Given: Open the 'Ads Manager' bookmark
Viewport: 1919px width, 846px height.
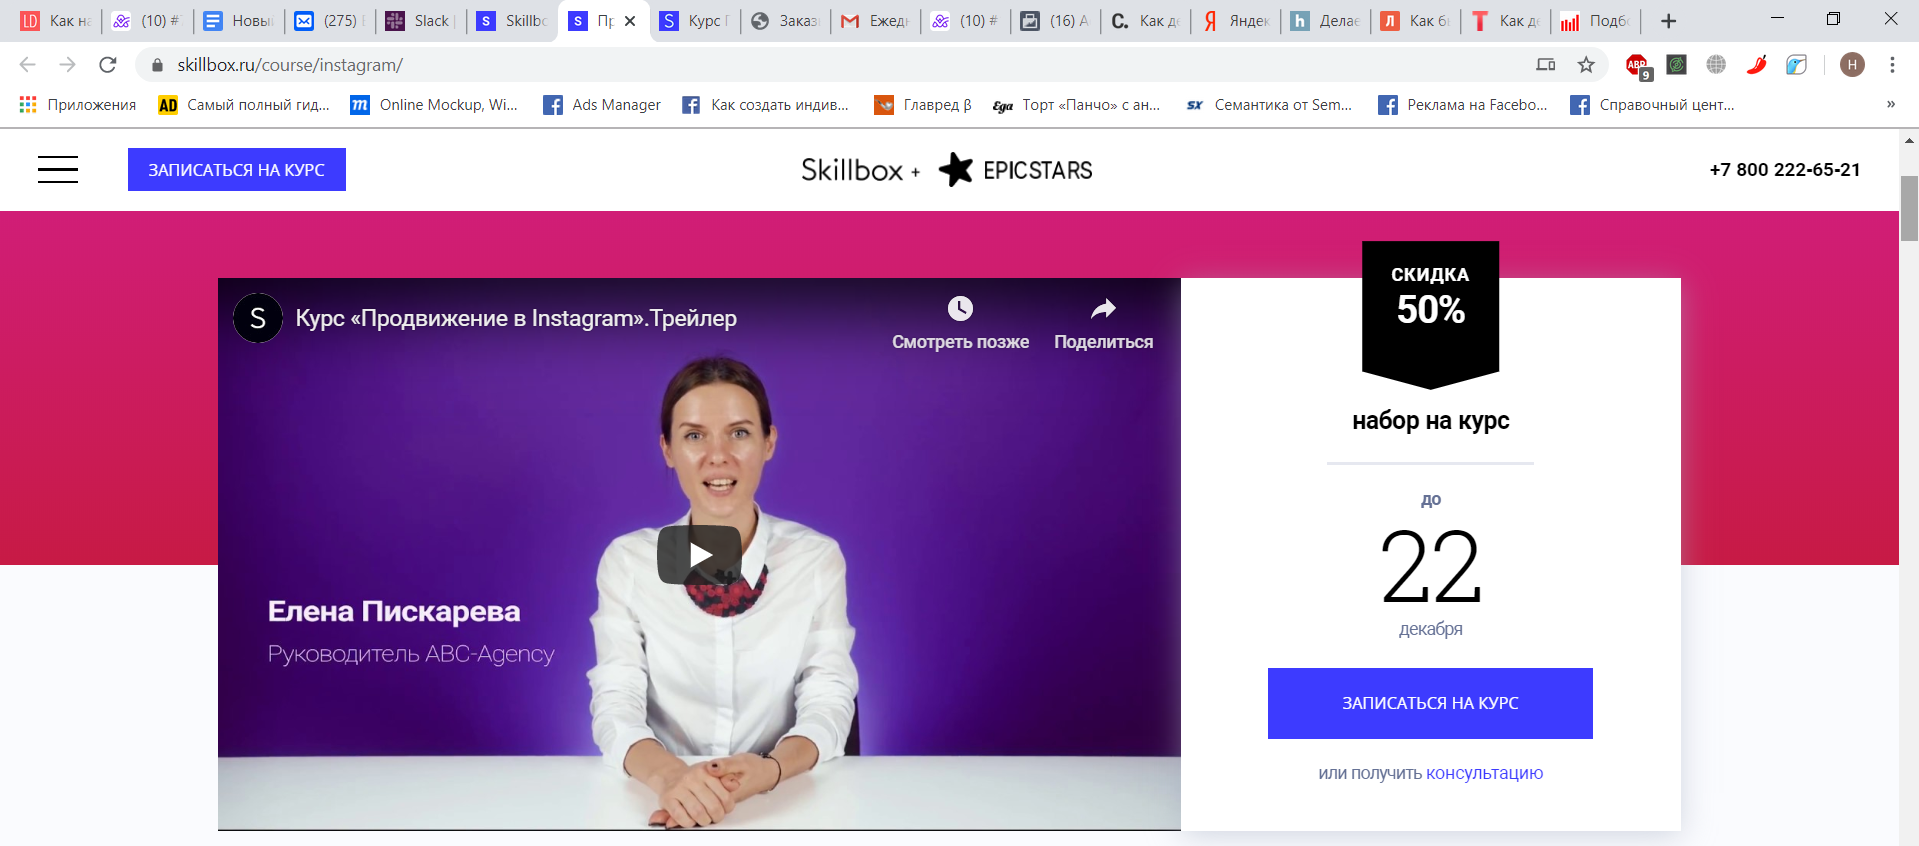Looking at the screenshot, I should [602, 105].
